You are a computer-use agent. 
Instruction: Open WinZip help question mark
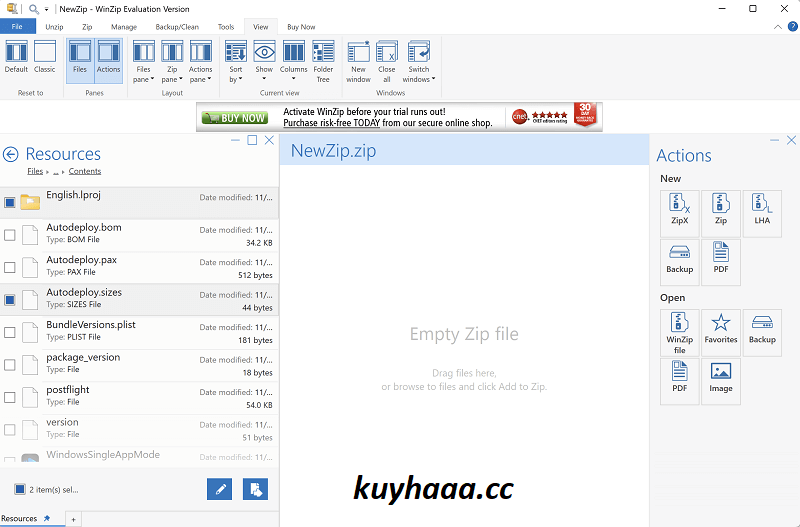pos(793,27)
